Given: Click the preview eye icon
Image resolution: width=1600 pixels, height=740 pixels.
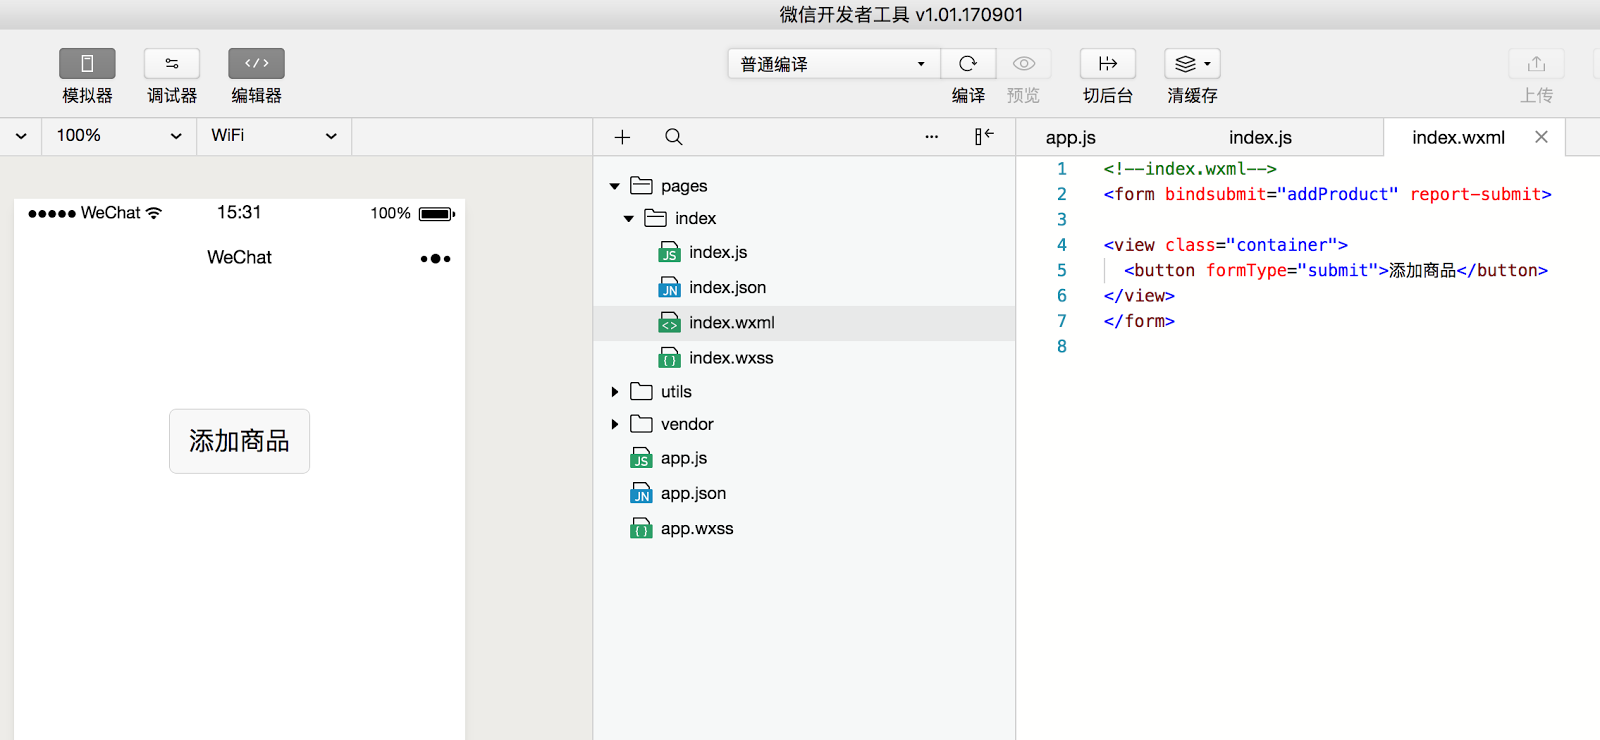Looking at the screenshot, I should tap(1023, 64).
